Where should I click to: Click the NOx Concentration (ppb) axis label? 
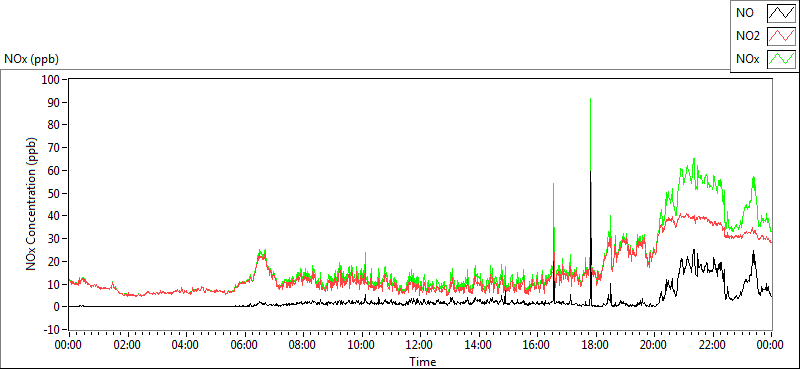click(33, 204)
